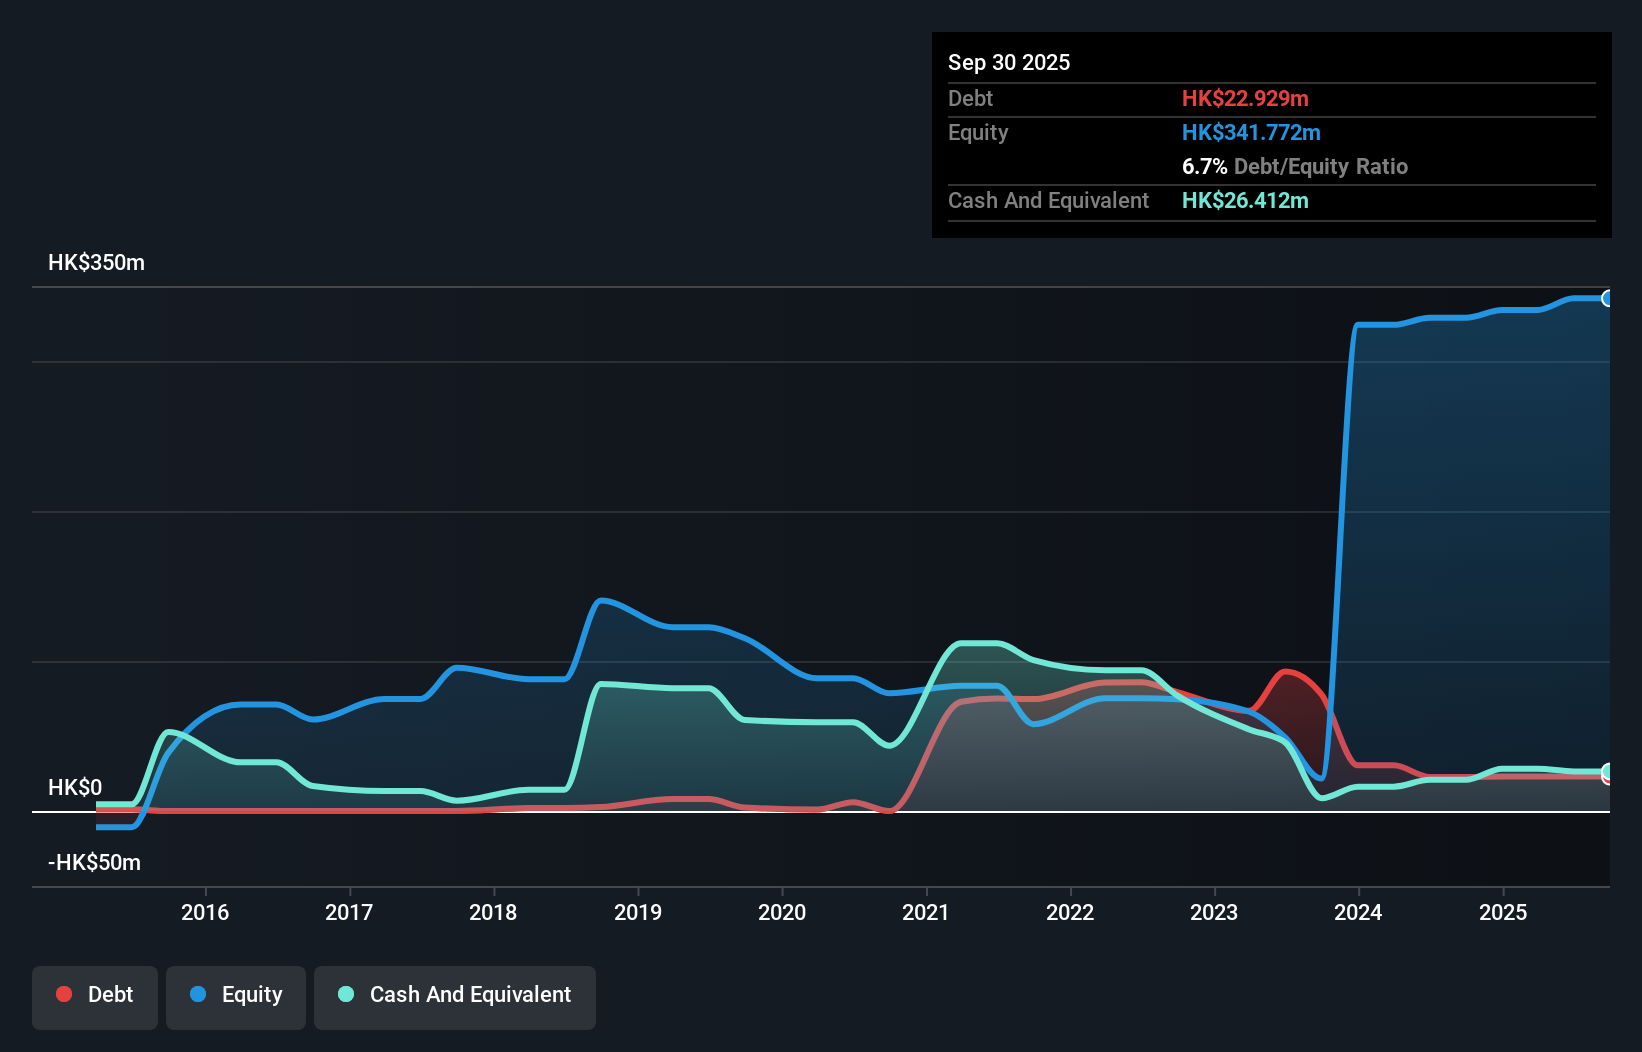The image size is (1642, 1052).
Task: Click the 2025 x-axis label
Action: click(x=1503, y=912)
